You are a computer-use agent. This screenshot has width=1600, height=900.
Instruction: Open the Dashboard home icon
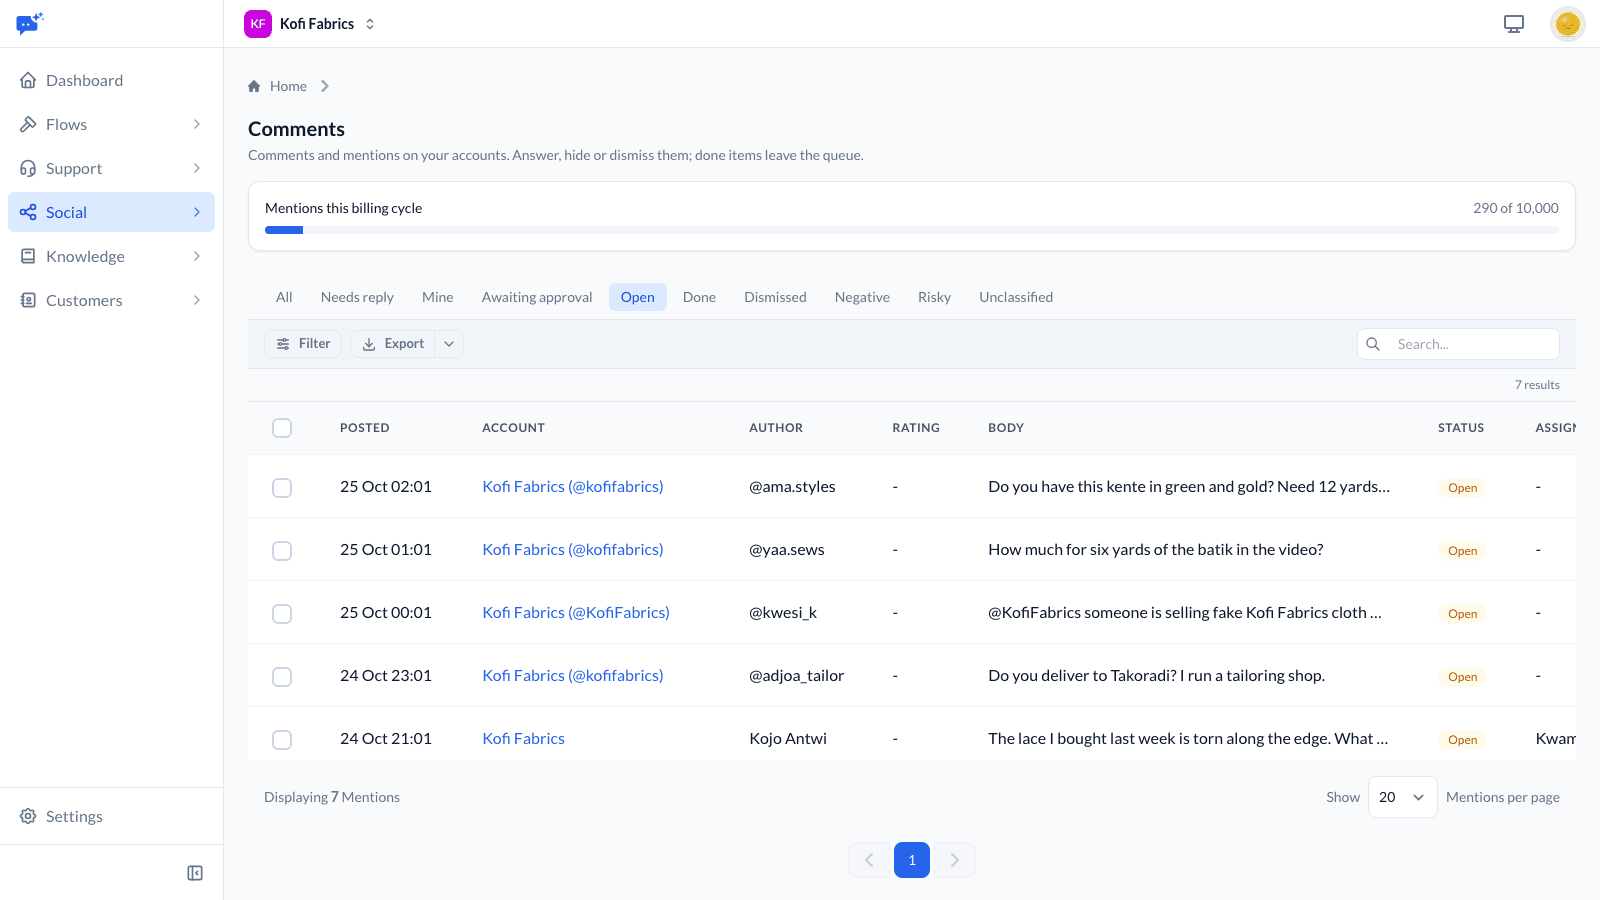click(x=28, y=80)
